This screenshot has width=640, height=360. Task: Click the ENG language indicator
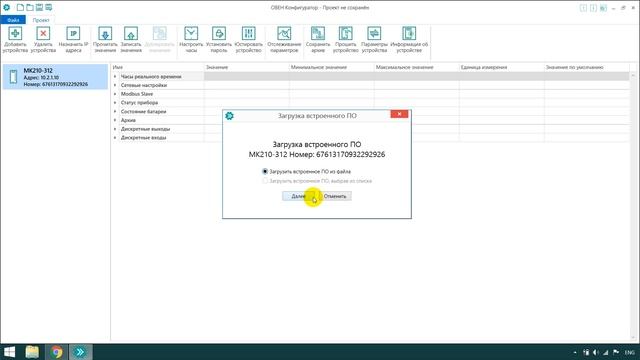629,352
